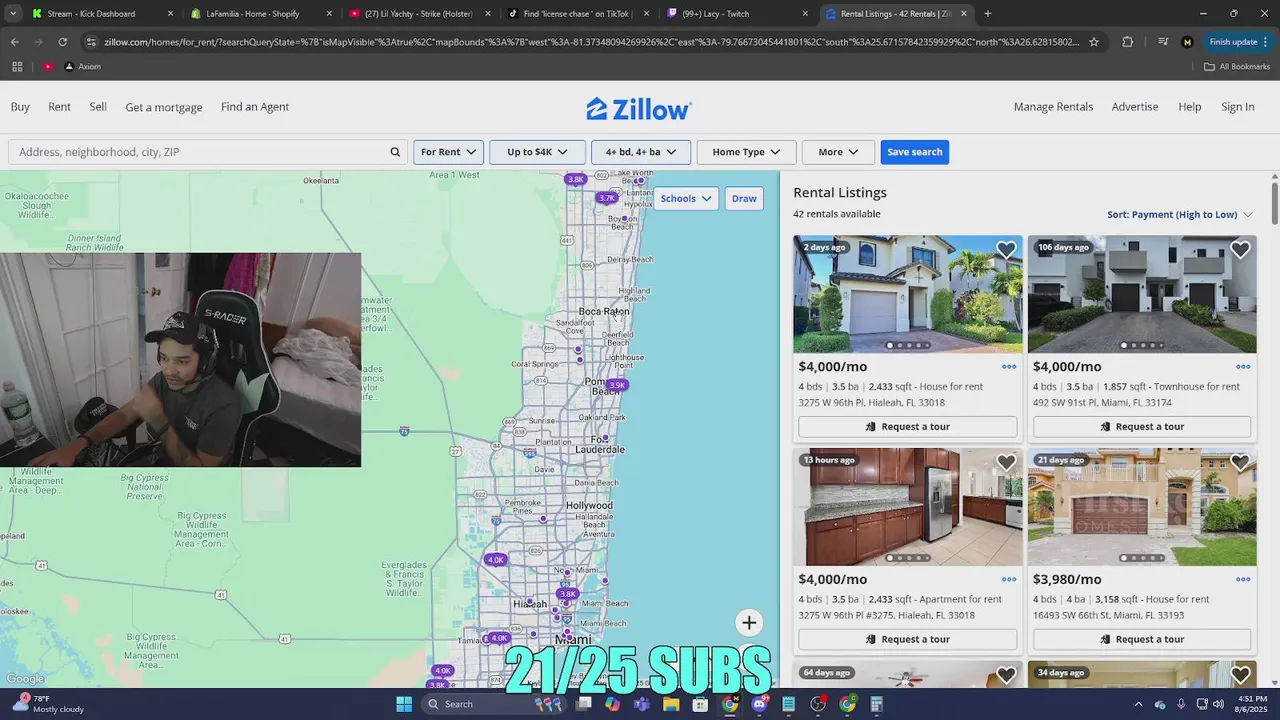
Task: Click the Save search button
Action: pyautogui.click(x=915, y=152)
